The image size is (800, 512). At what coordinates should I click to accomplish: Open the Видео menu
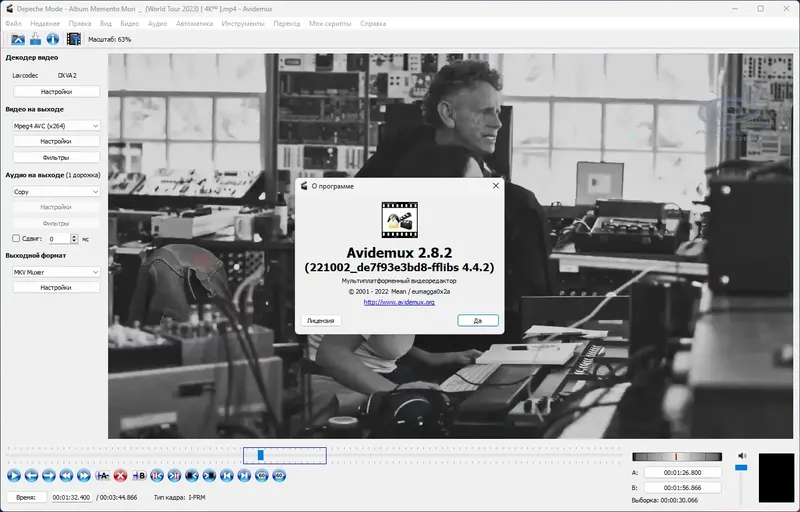point(130,23)
